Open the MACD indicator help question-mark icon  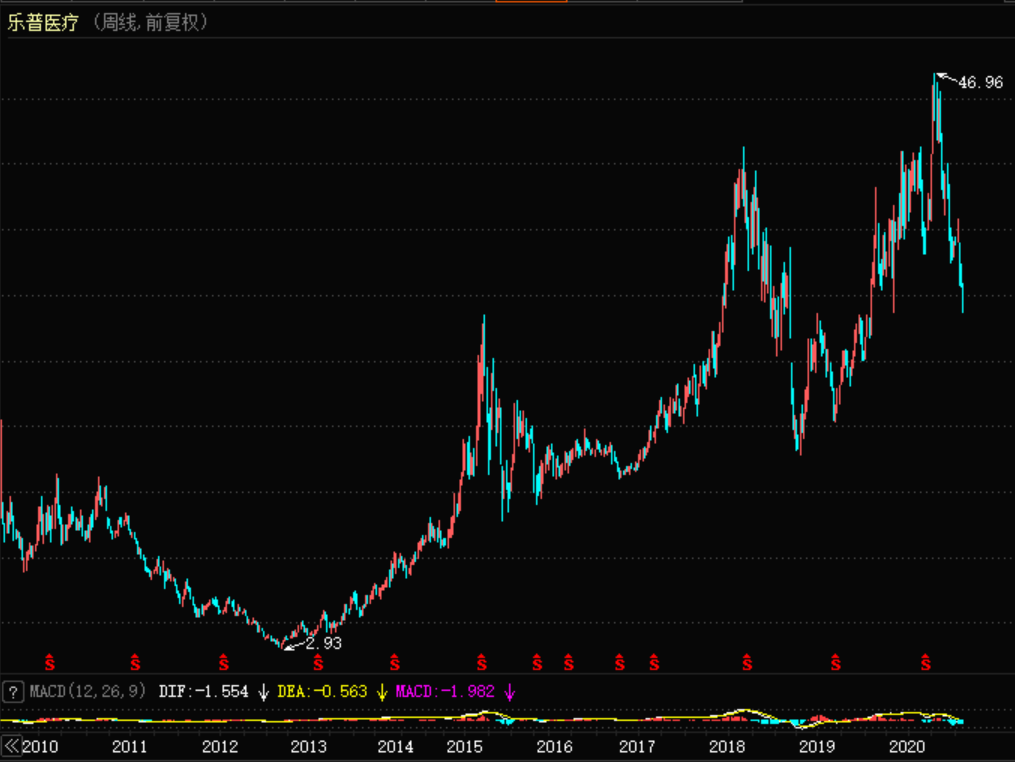(13, 692)
